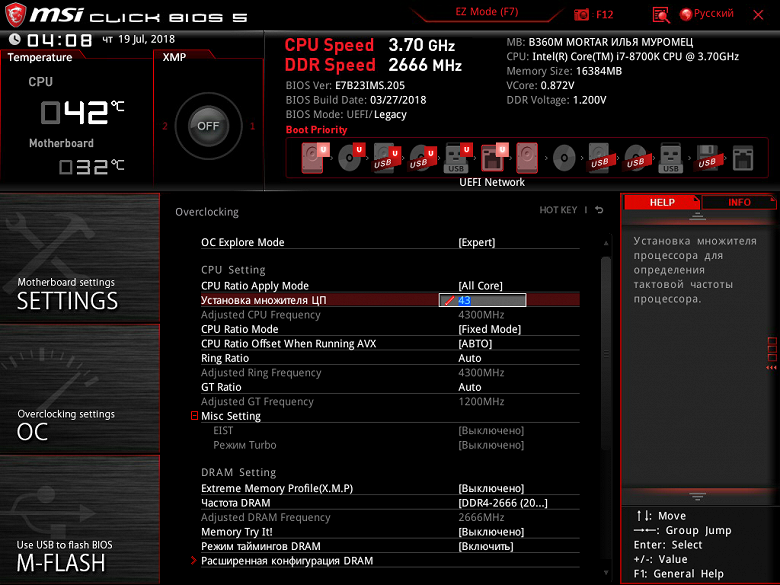This screenshot has height=585, width=780.
Task: Go back using the arrow beside HOT KEY
Action: [x=599, y=210]
